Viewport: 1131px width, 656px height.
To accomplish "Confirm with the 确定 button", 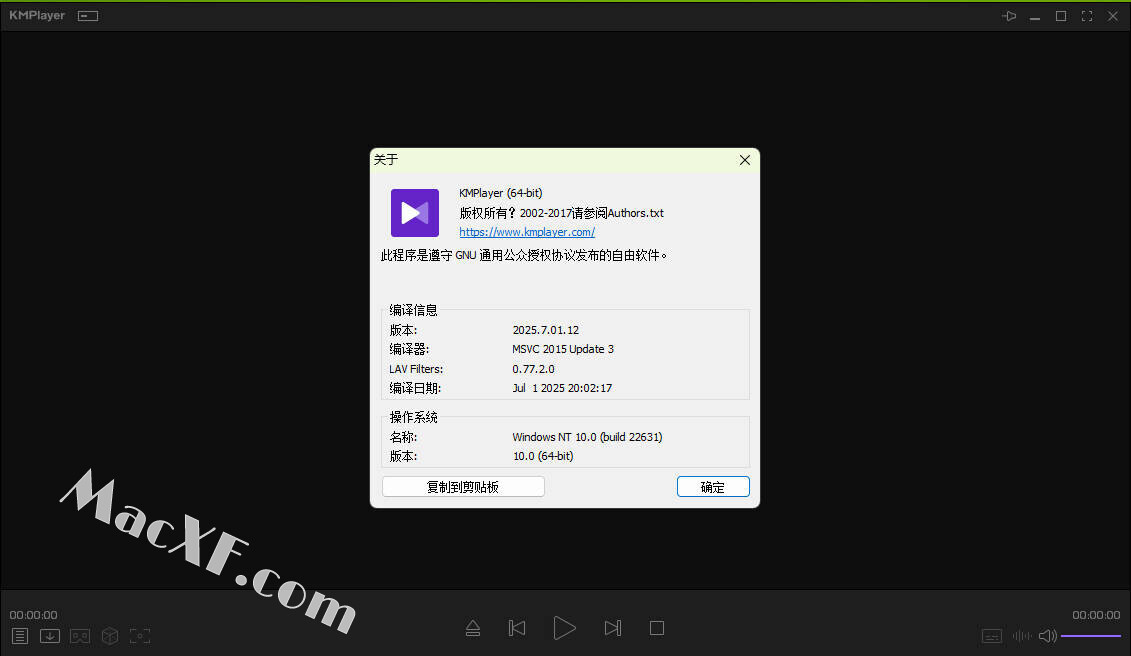I will 713,487.
